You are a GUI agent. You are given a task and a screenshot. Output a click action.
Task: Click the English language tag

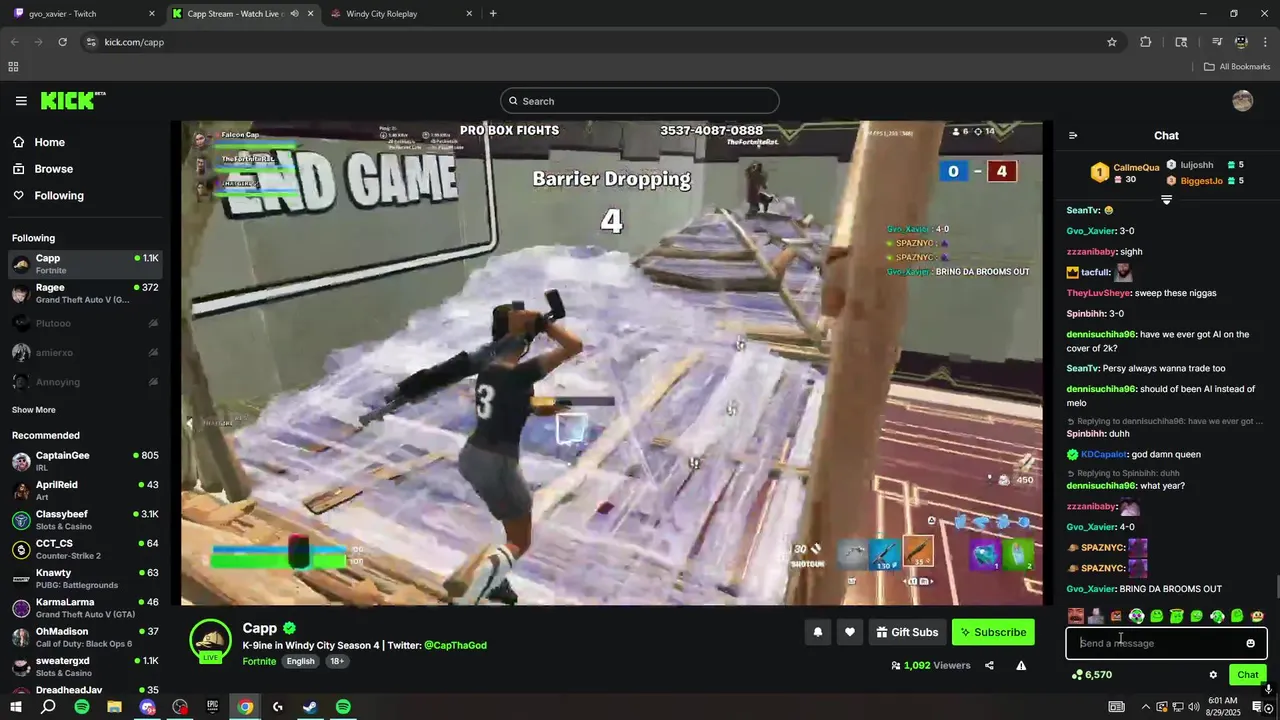(300, 661)
